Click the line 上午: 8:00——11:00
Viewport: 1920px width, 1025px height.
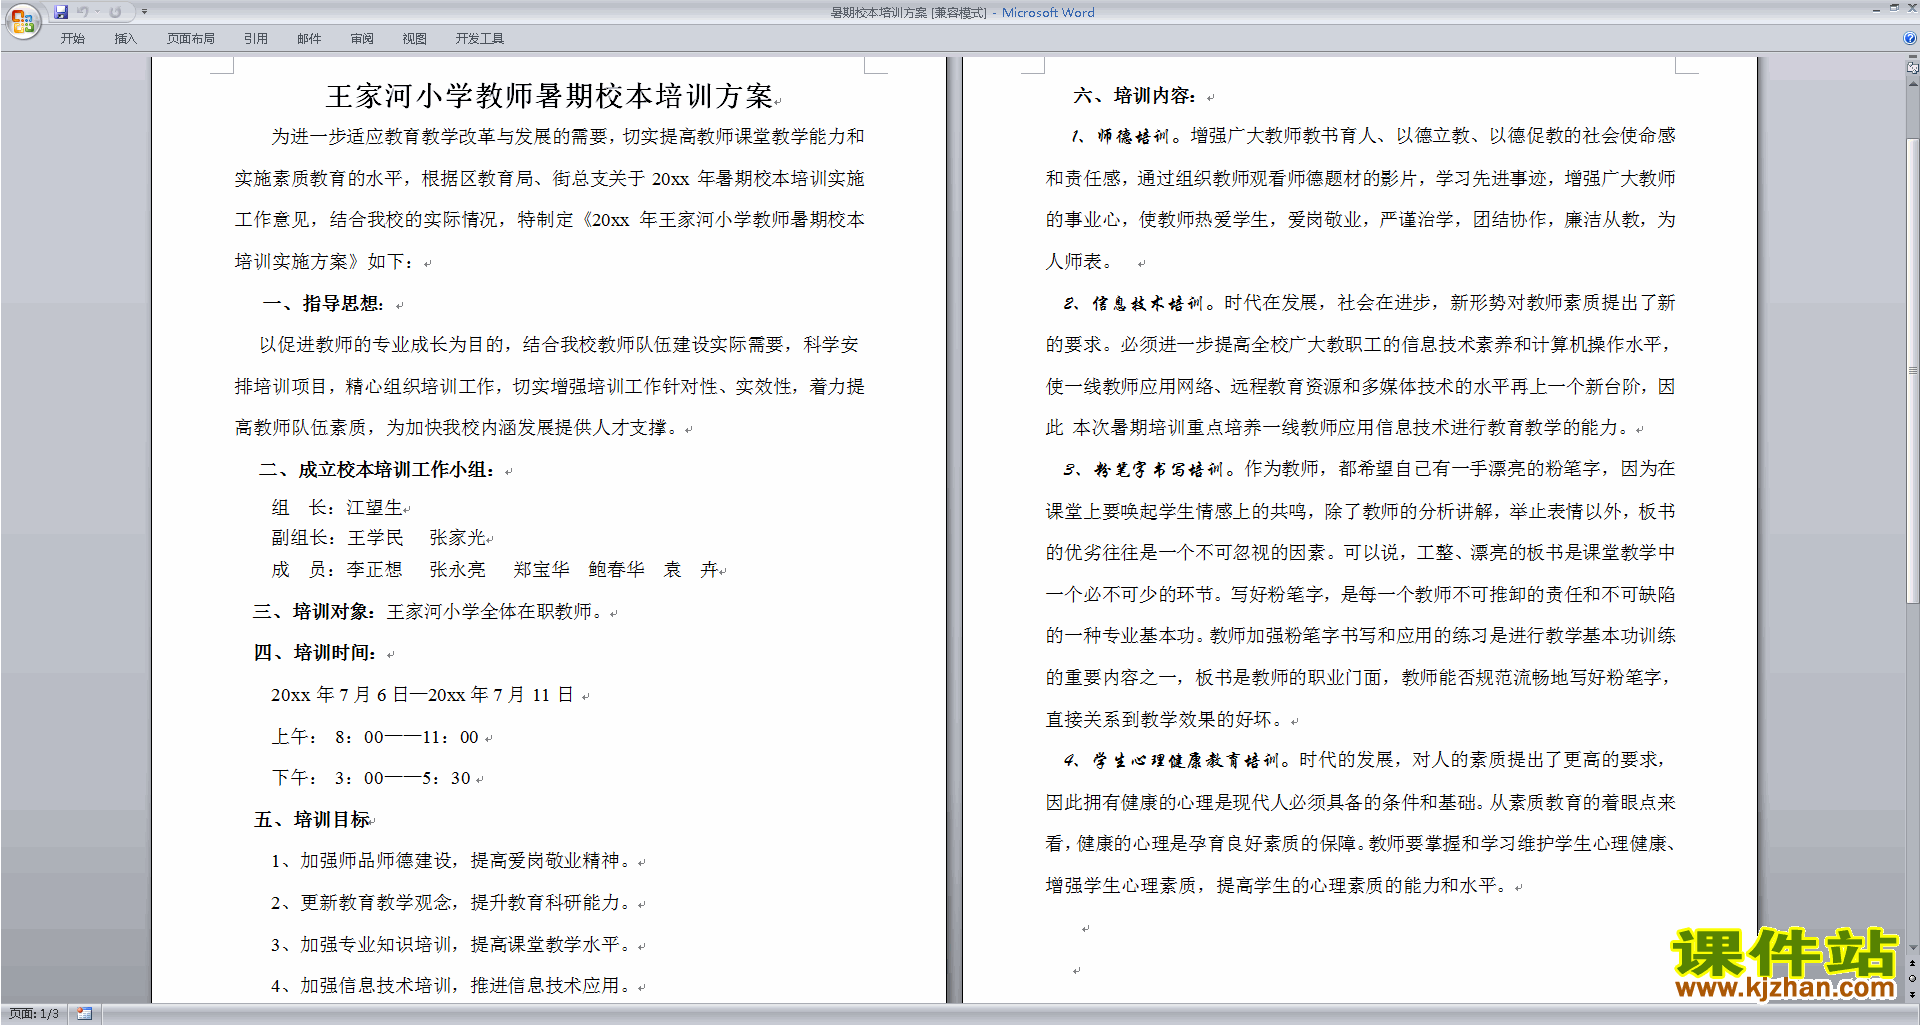click(375, 737)
